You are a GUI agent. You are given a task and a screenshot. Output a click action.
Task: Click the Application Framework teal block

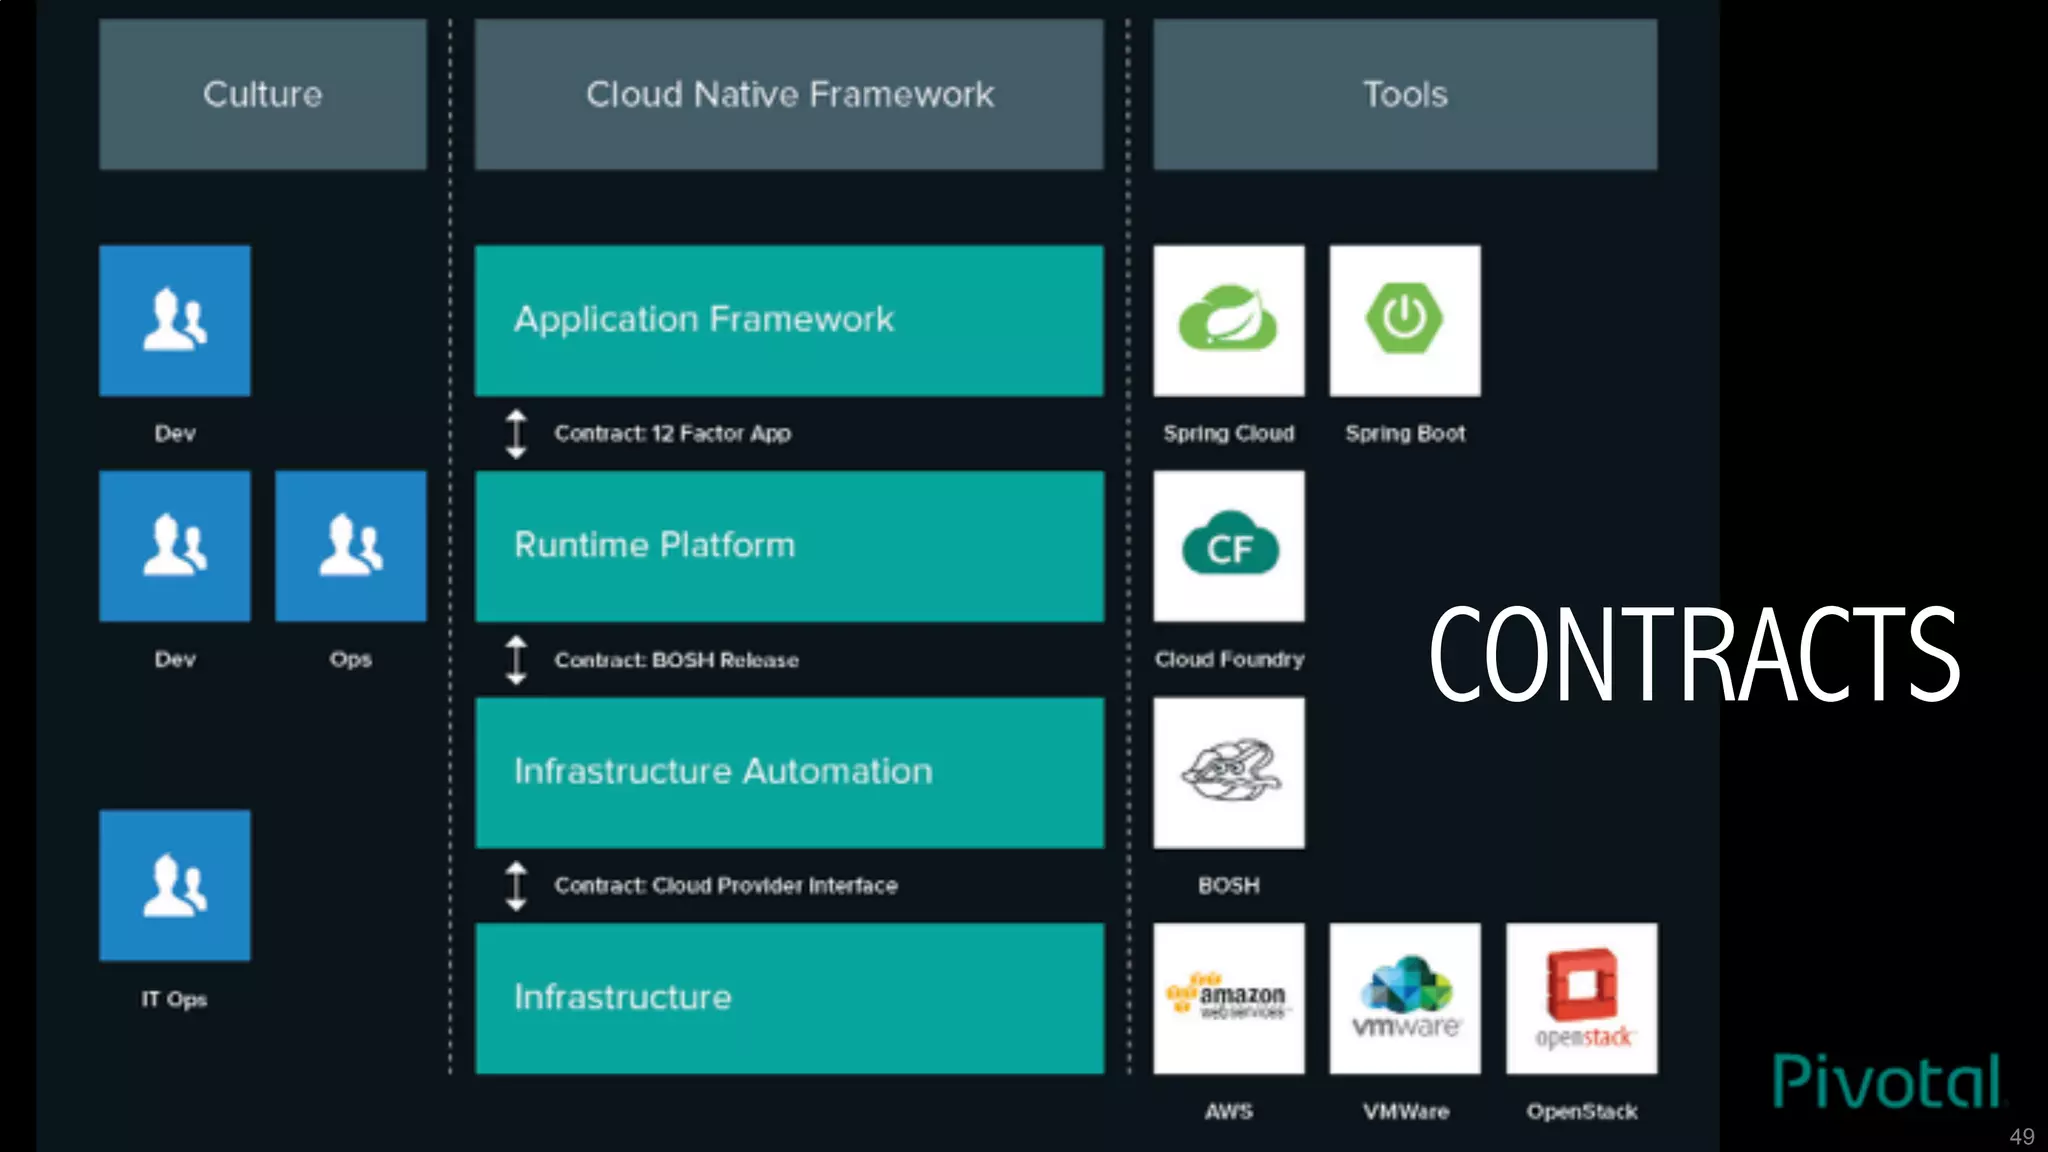click(x=789, y=320)
